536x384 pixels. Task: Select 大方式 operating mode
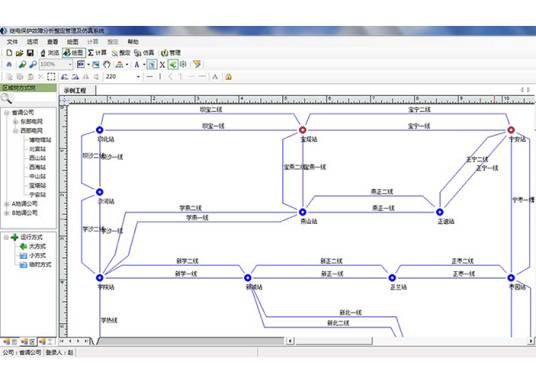pos(37,246)
